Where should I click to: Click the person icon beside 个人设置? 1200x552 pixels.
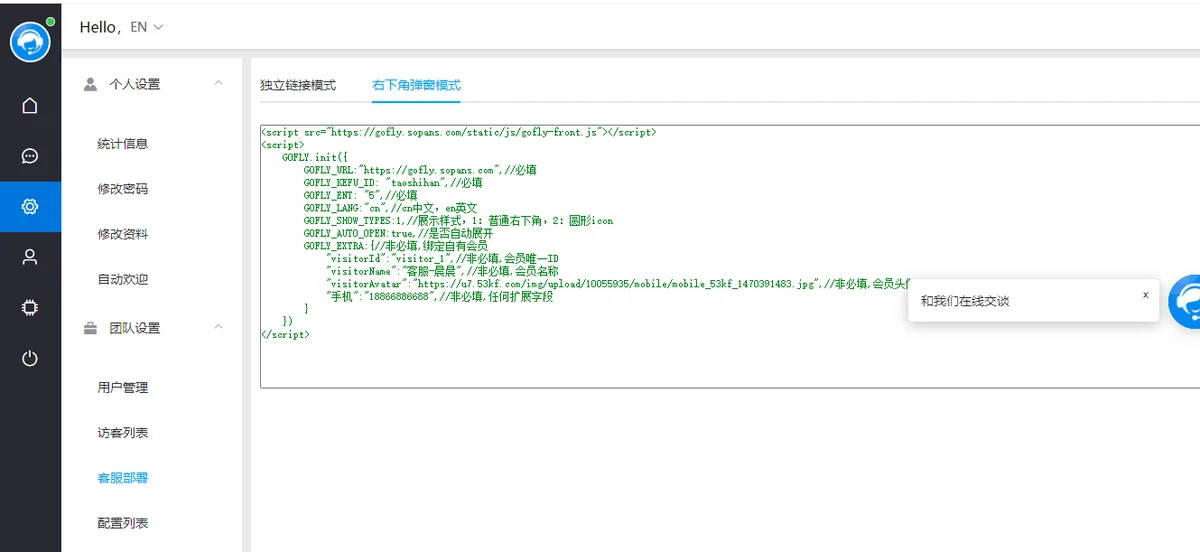91,84
